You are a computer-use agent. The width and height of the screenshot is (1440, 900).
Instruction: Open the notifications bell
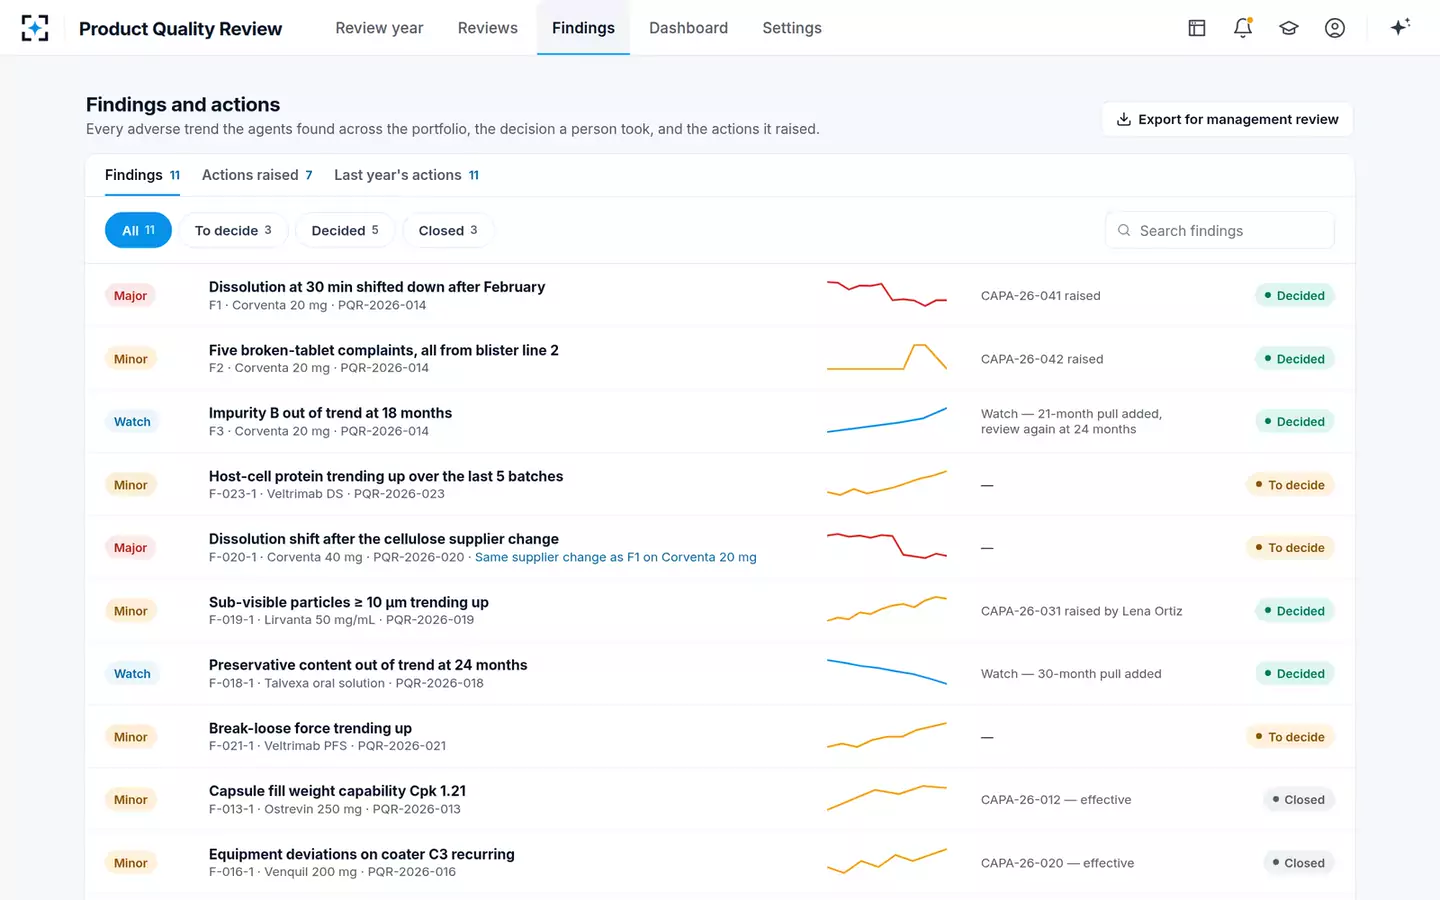pos(1243,28)
